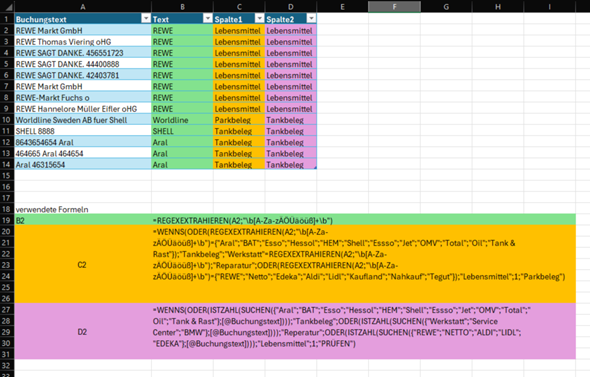This screenshot has height=377, width=590.
Task: Select row 18 header
Action: pos(7,209)
